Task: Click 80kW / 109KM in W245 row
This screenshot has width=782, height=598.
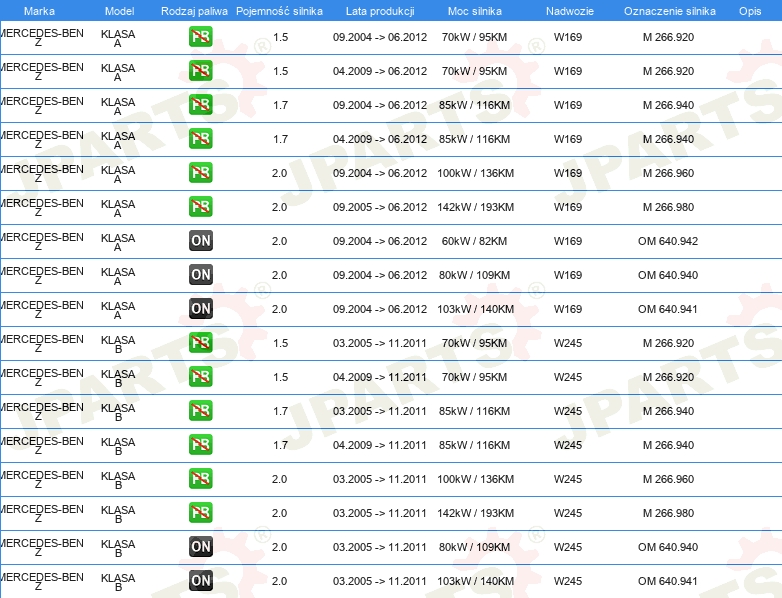Action: click(474, 547)
